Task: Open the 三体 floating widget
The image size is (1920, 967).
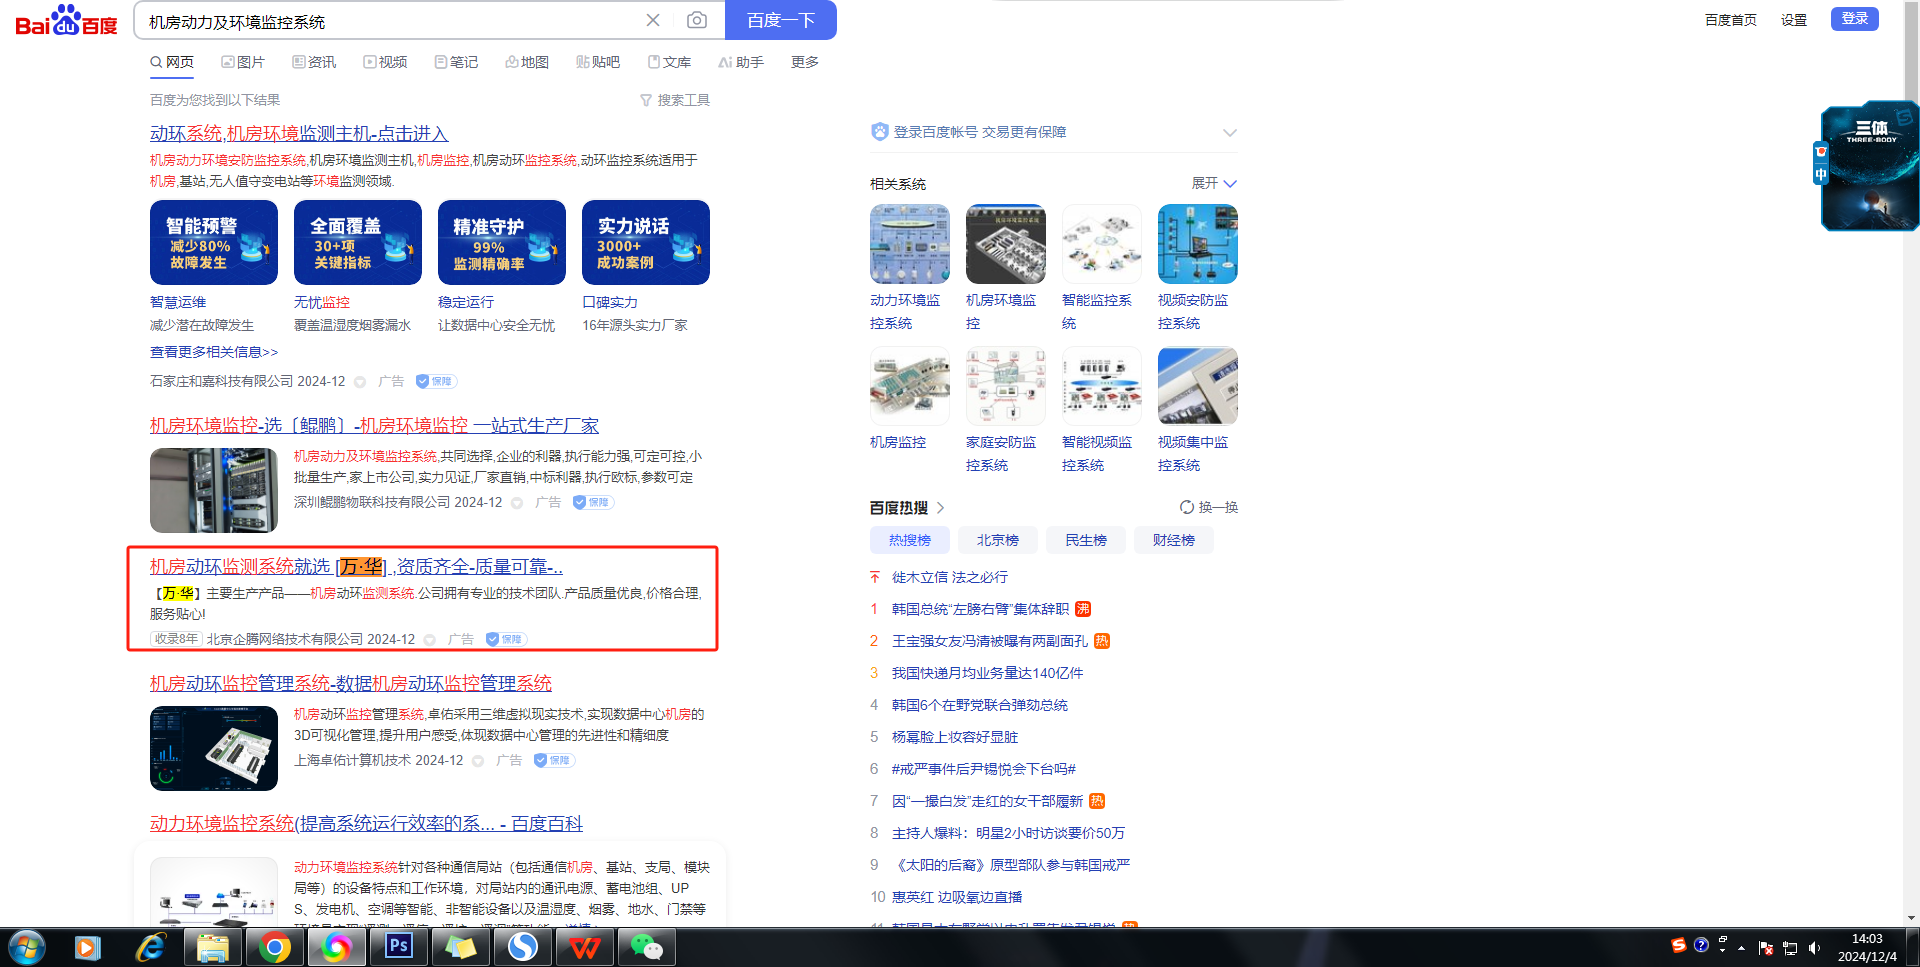Action: [x=1870, y=166]
